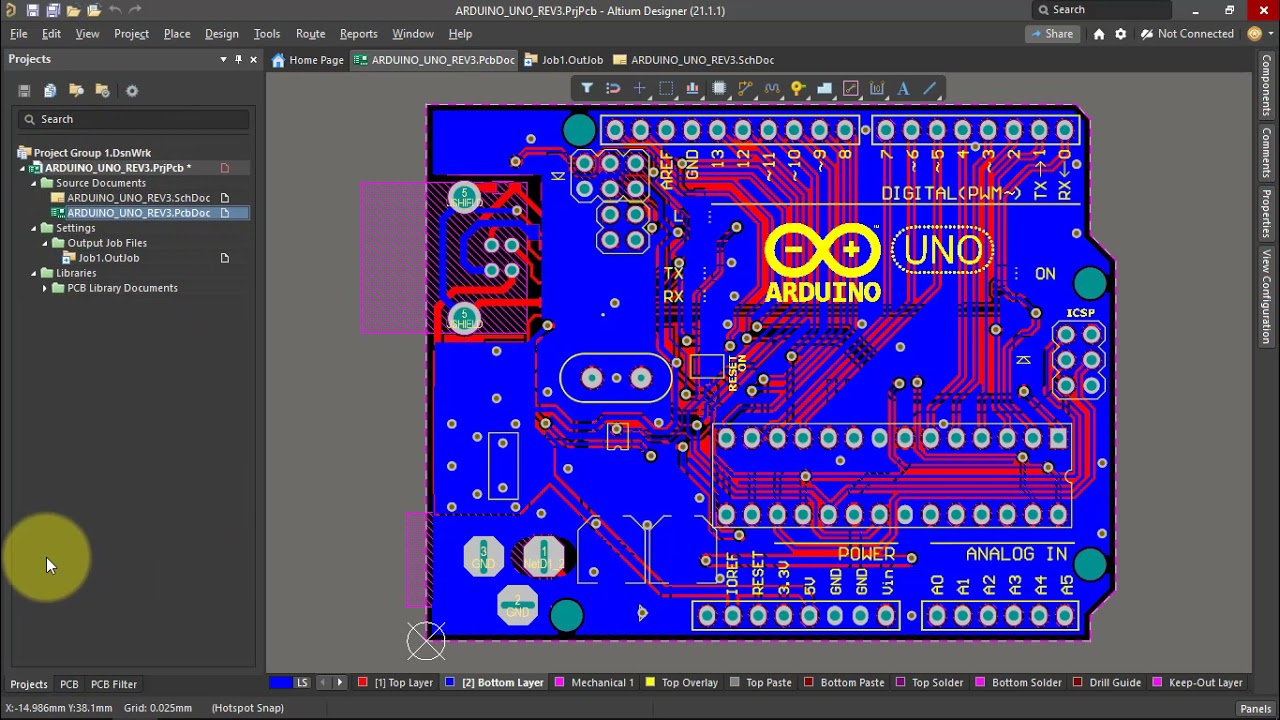Toggle Mechanical 1 layer color box
The image size is (1280, 720).
pyautogui.click(x=560, y=683)
